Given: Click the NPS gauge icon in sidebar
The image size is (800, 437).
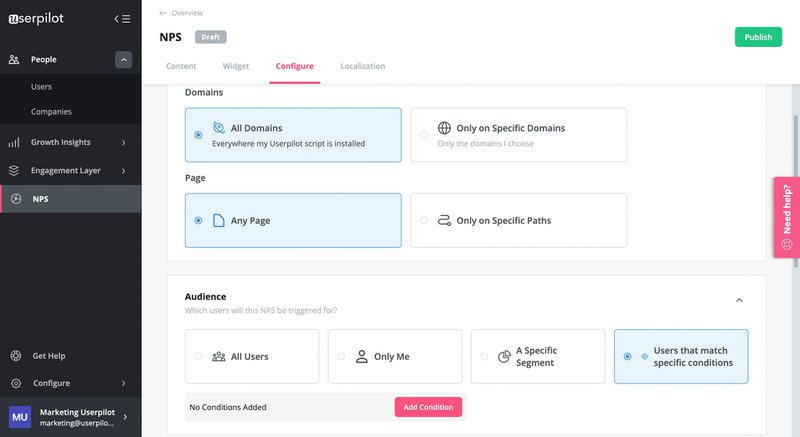Looking at the screenshot, I should tap(15, 199).
